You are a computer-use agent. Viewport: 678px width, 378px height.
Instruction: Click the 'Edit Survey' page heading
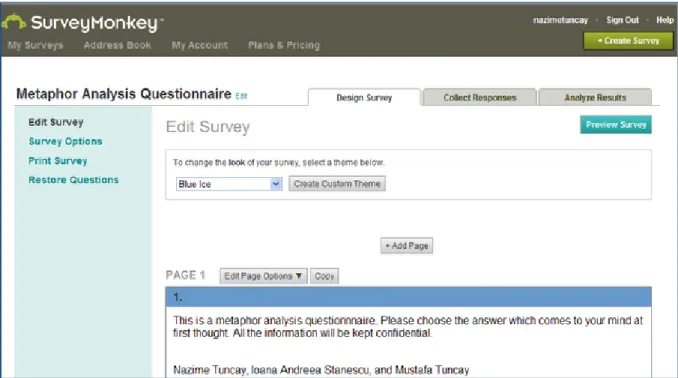point(208,127)
